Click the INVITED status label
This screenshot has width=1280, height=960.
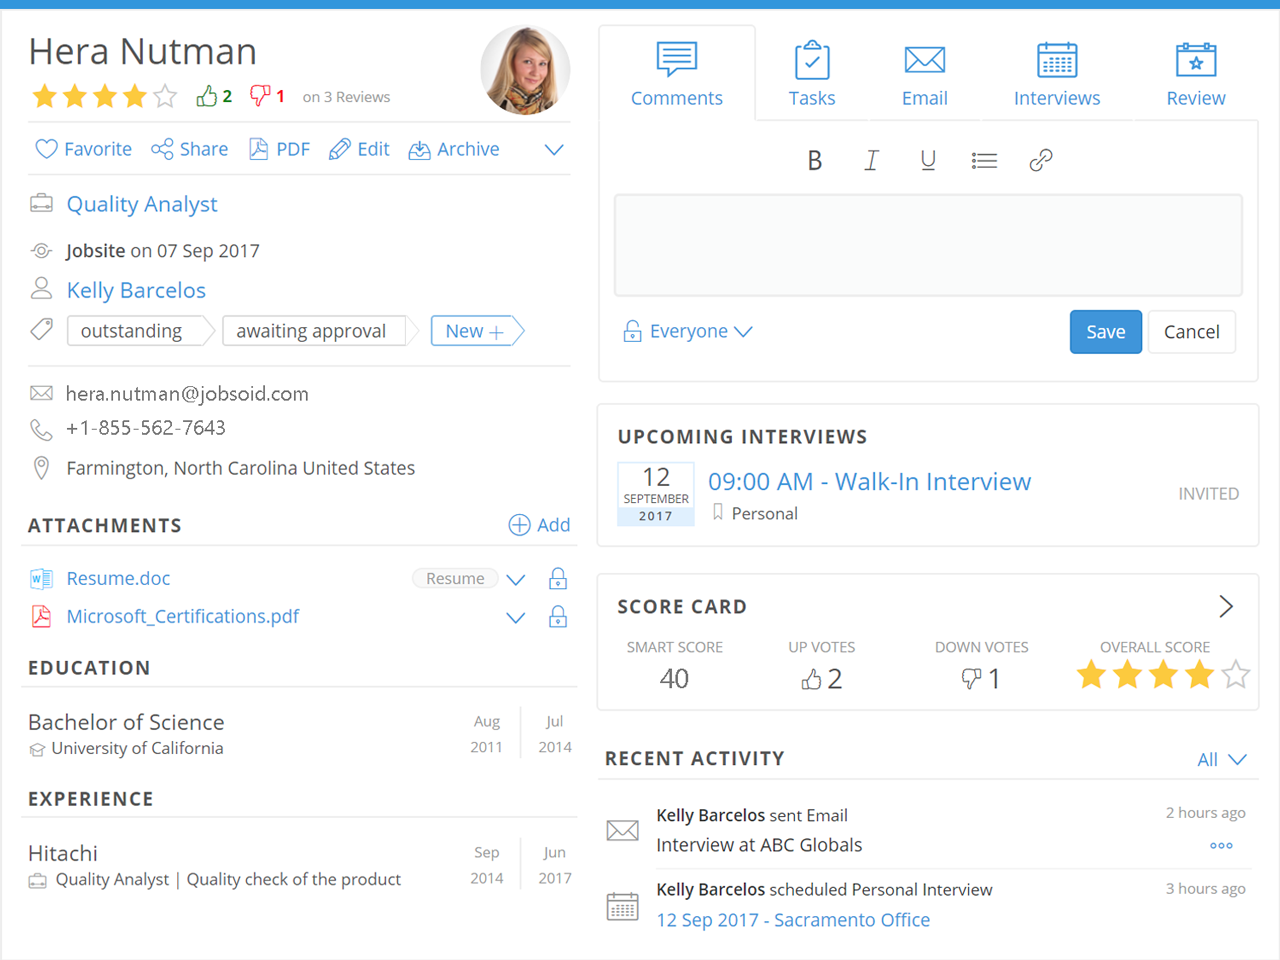(x=1209, y=494)
